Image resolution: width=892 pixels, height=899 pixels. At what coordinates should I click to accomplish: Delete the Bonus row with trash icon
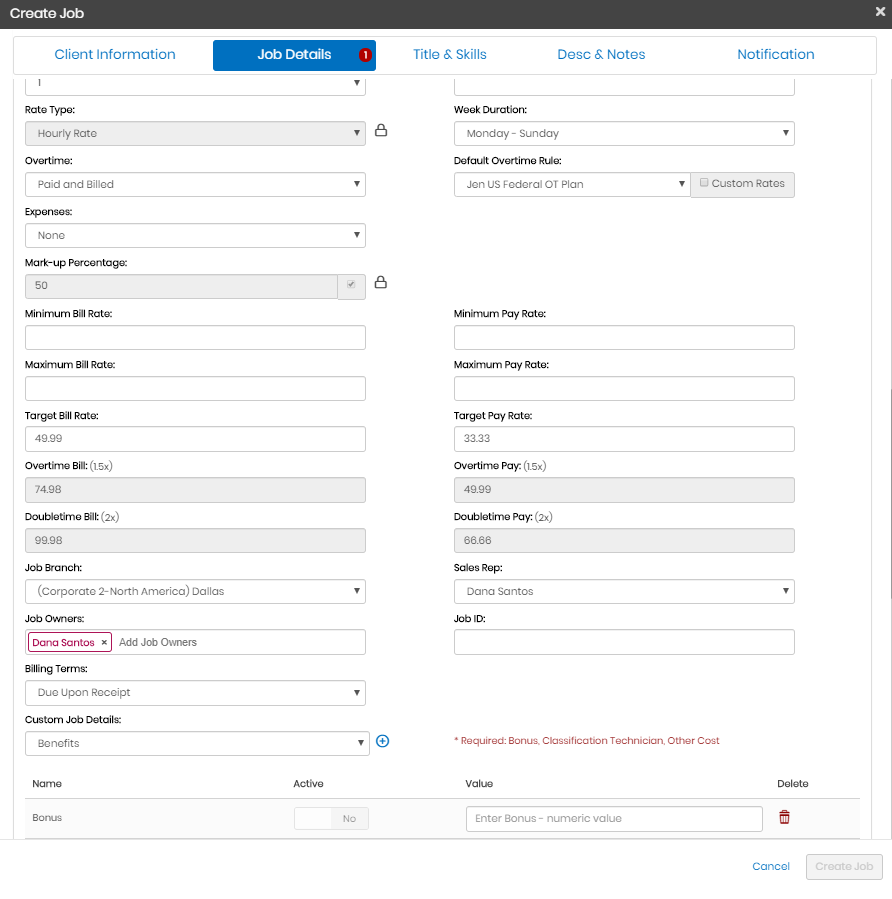[x=784, y=818]
